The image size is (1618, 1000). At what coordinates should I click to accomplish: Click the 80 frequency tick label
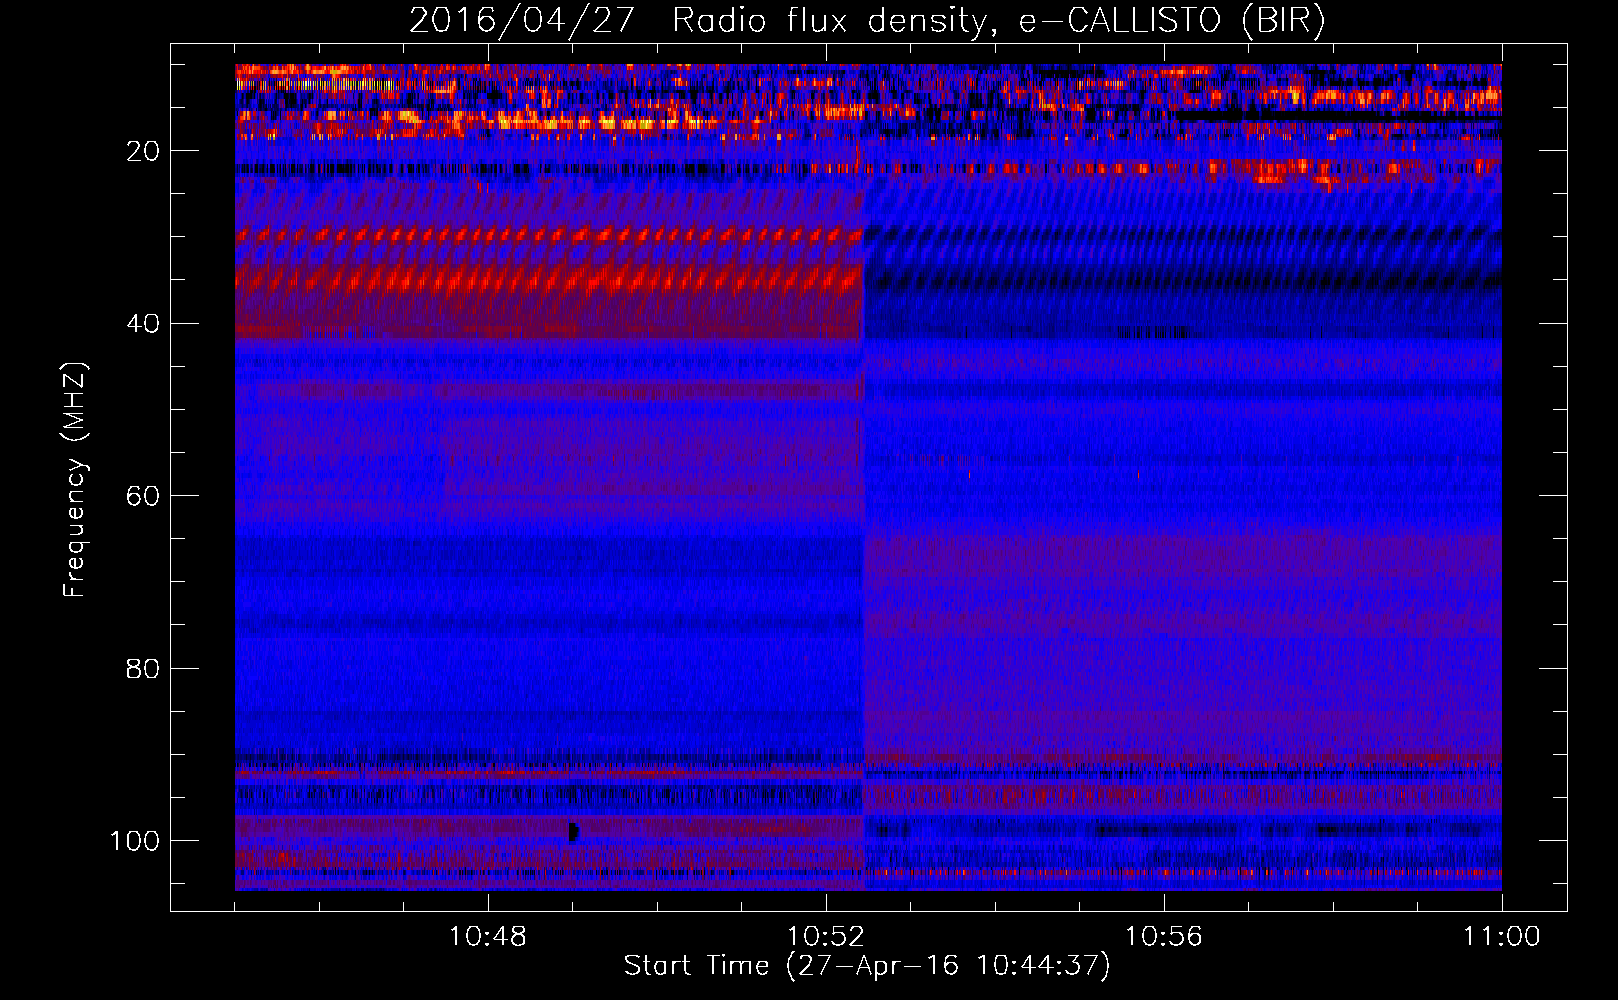click(143, 668)
